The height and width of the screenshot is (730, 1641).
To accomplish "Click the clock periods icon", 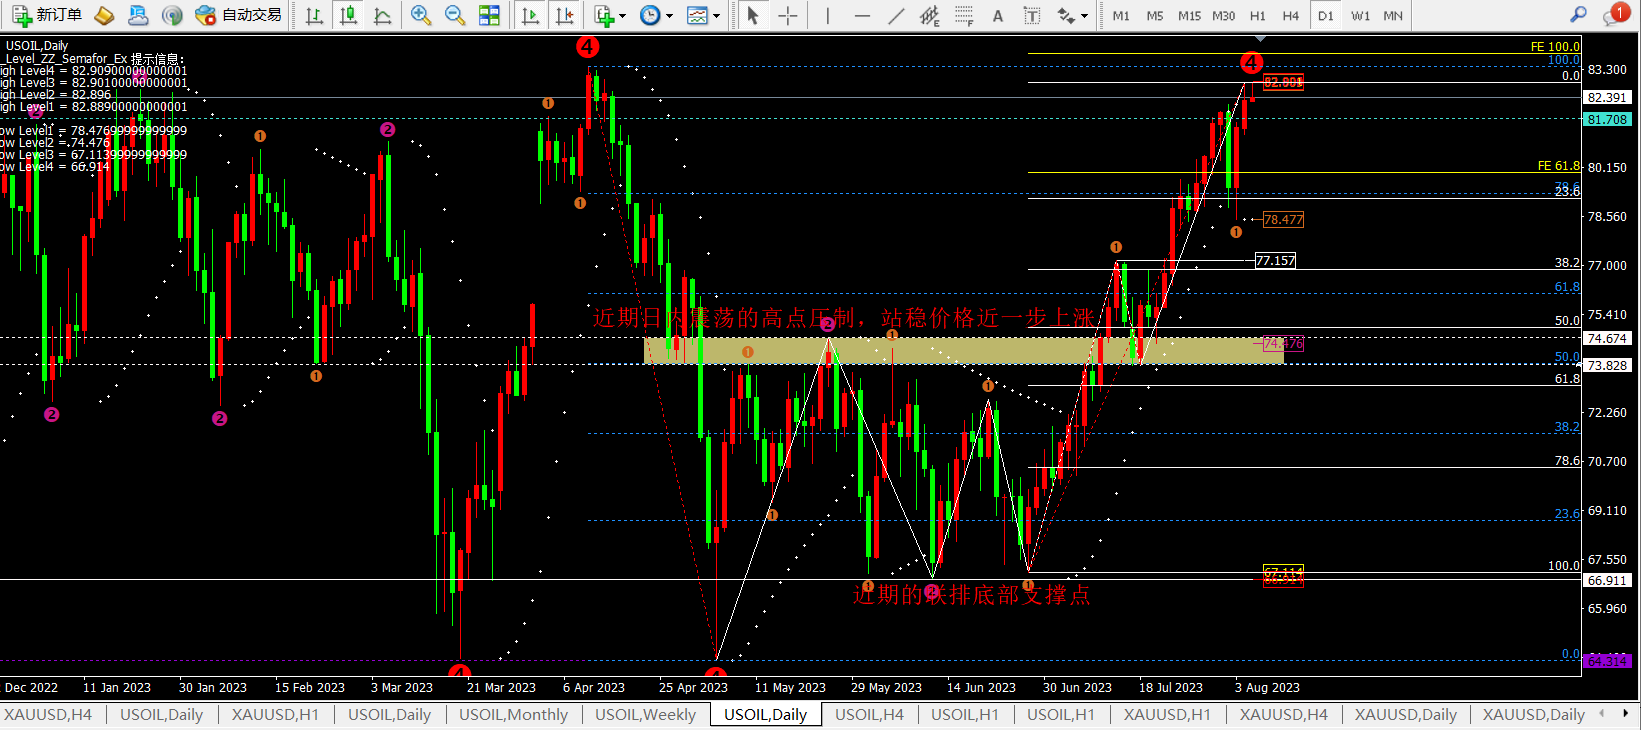I will [650, 15].
